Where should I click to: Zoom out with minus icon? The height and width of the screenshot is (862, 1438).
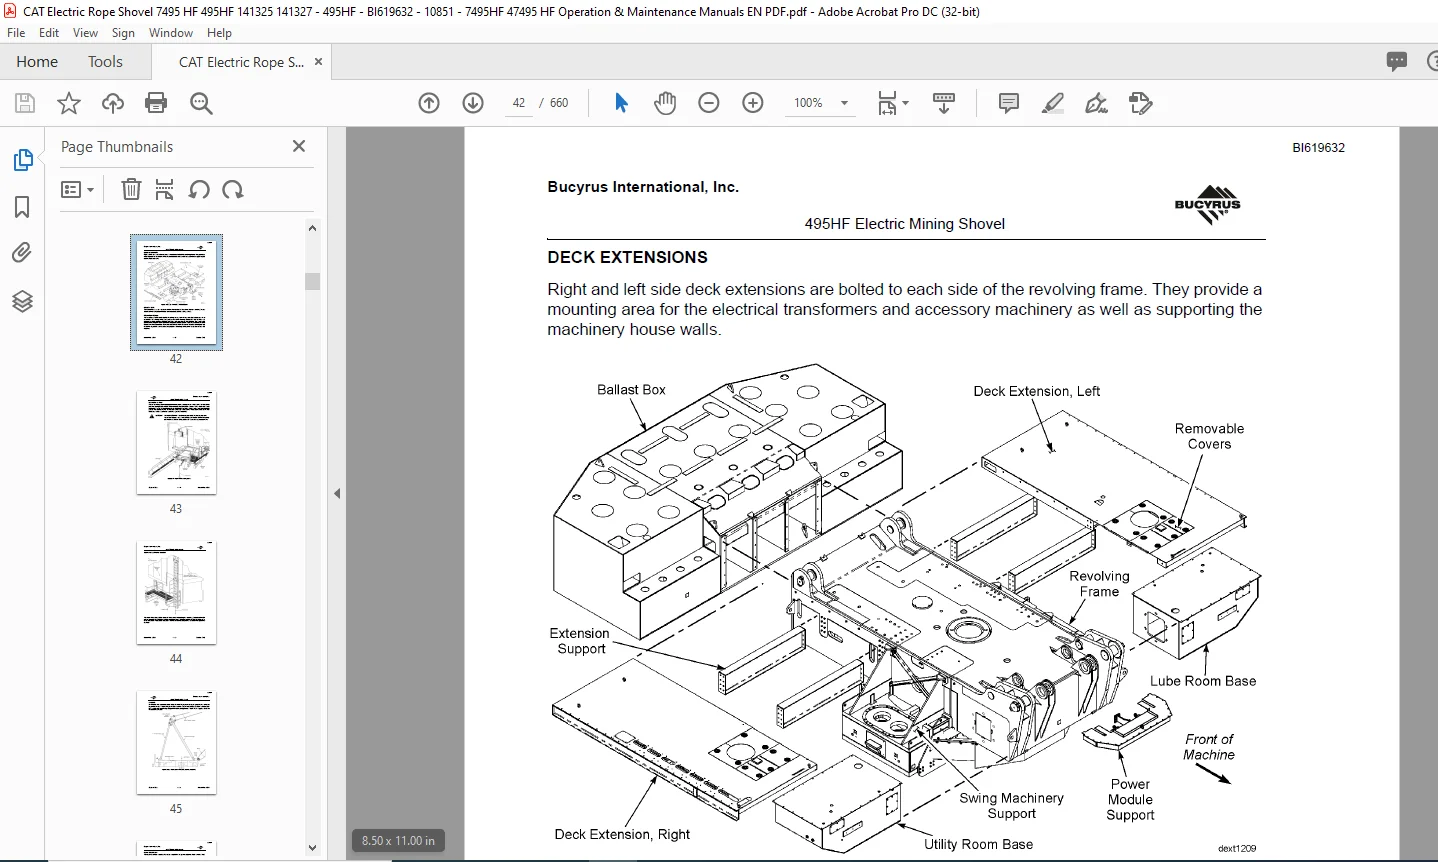click(709, 103)
